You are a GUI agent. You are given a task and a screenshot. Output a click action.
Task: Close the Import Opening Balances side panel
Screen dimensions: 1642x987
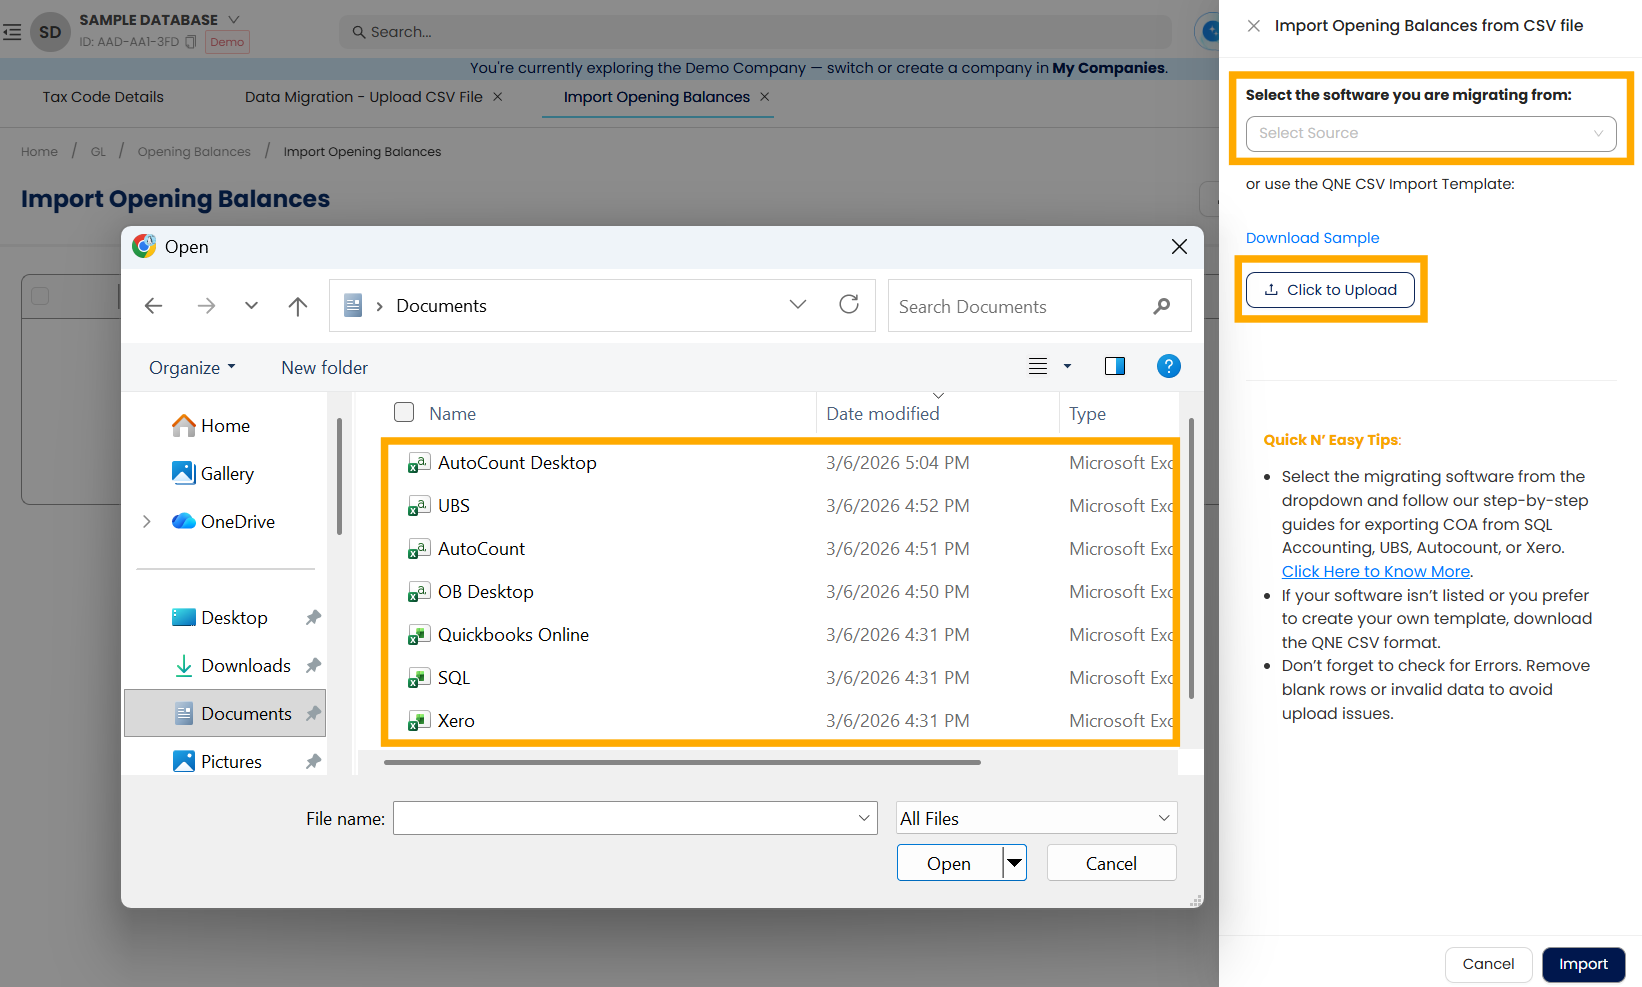pyautogui.click(x=1253, y=26)
